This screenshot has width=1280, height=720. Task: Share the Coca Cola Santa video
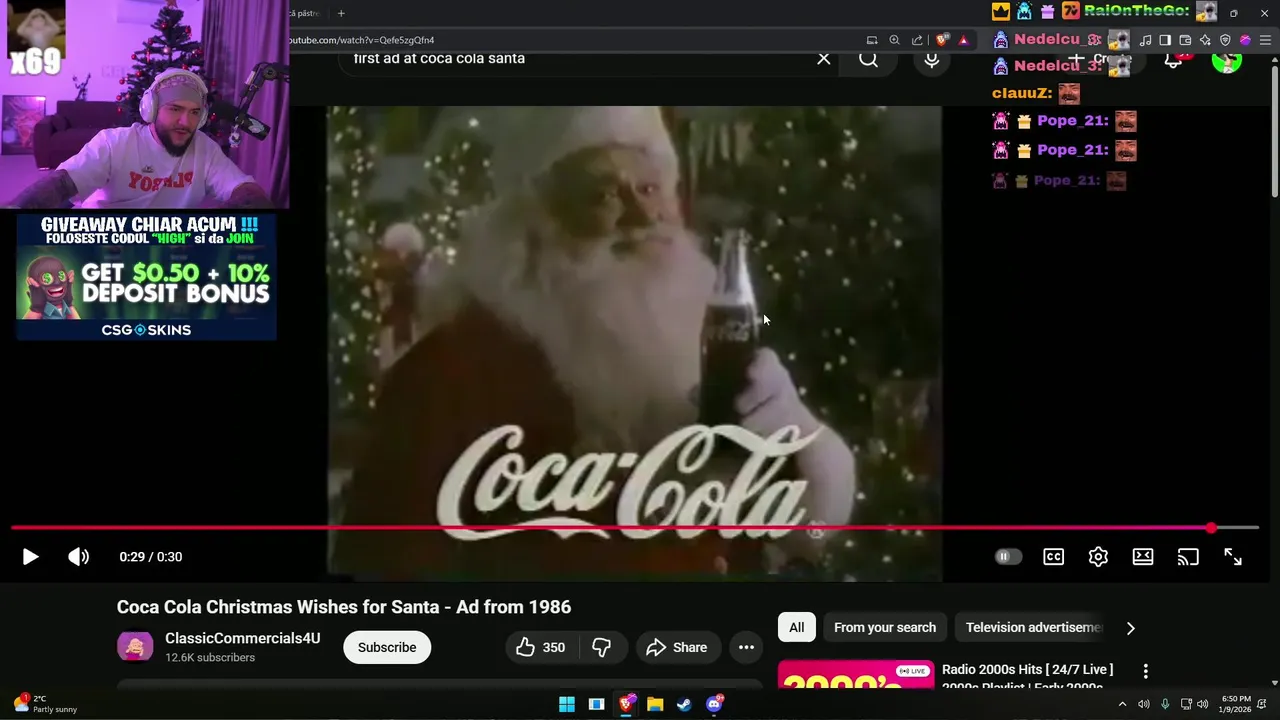tap(677, 647)
